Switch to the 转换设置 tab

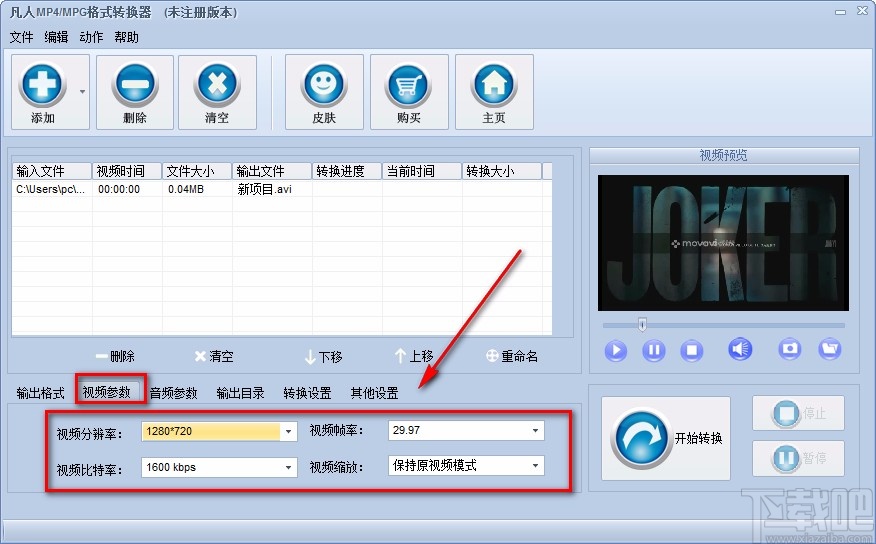coord(307,393)
